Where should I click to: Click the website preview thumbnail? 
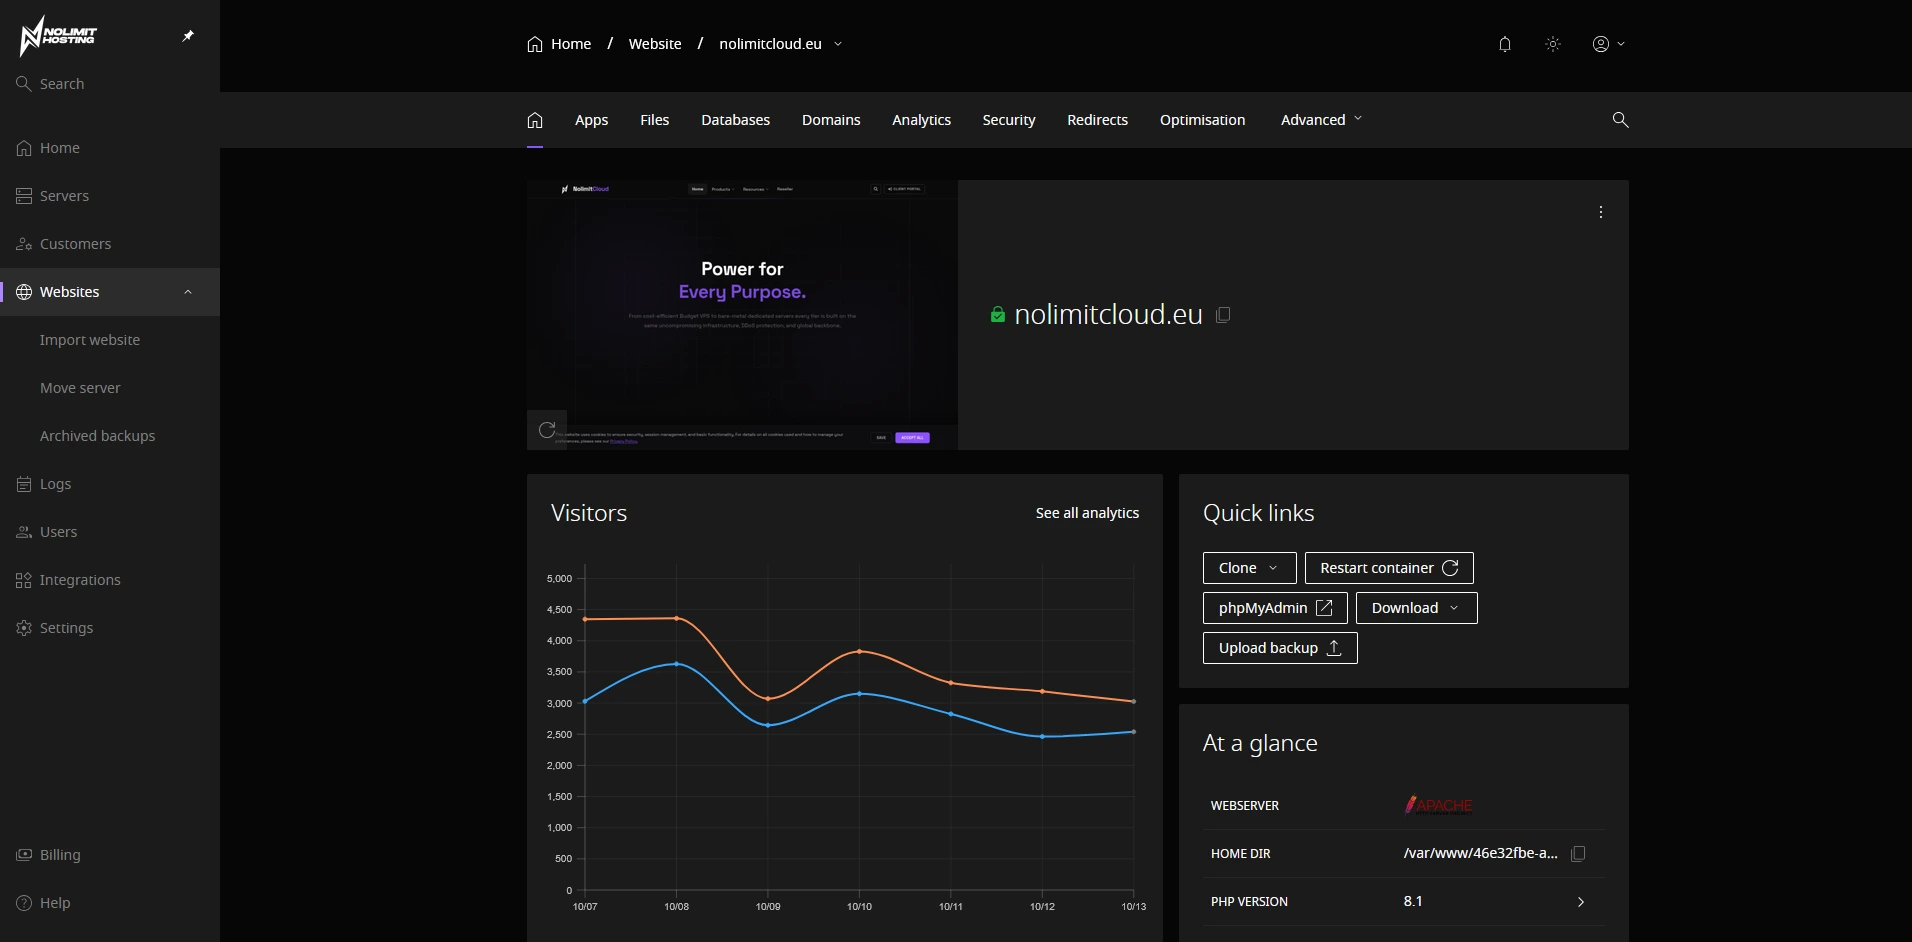coord(742,315)
